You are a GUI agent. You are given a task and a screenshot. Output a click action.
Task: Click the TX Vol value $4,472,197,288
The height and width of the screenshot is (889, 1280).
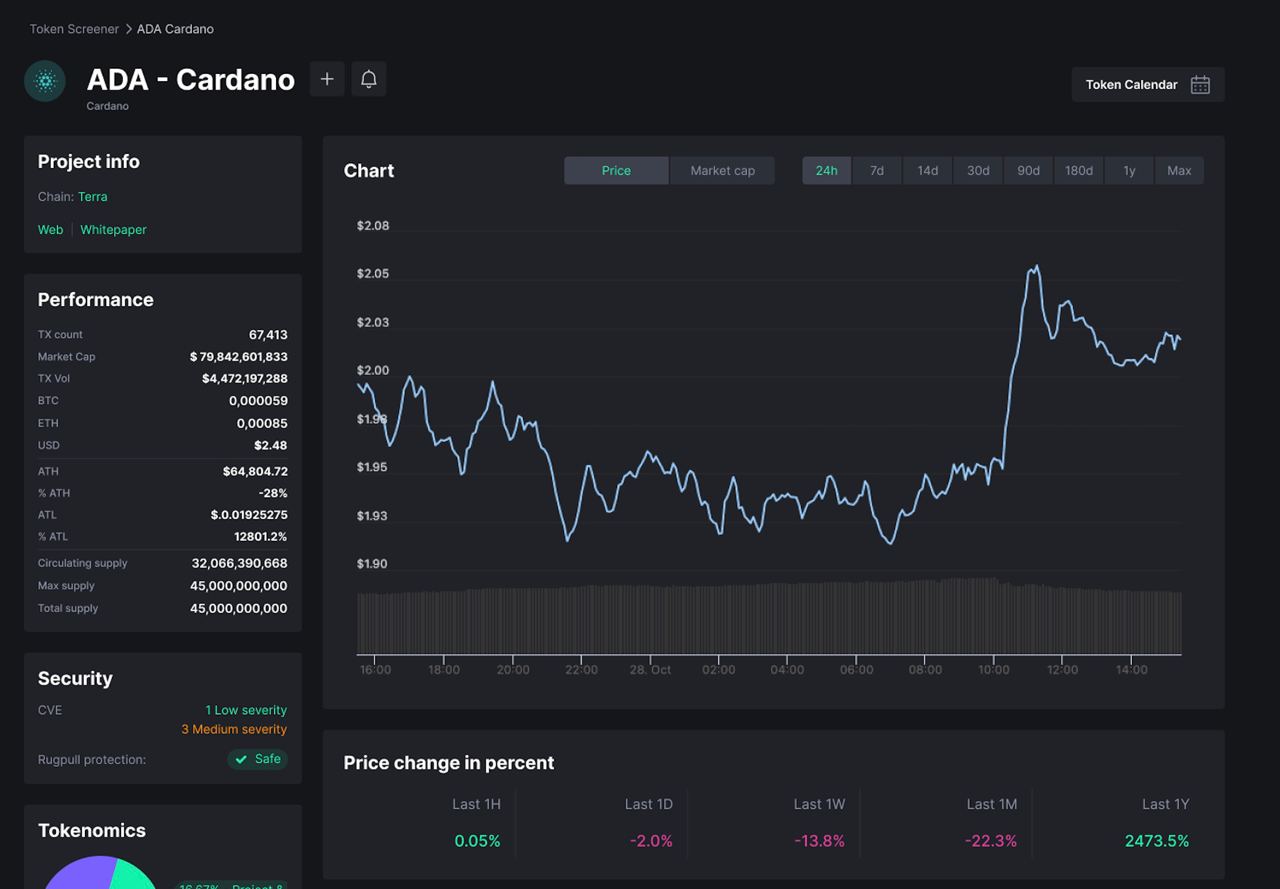[x=245, y=379]
